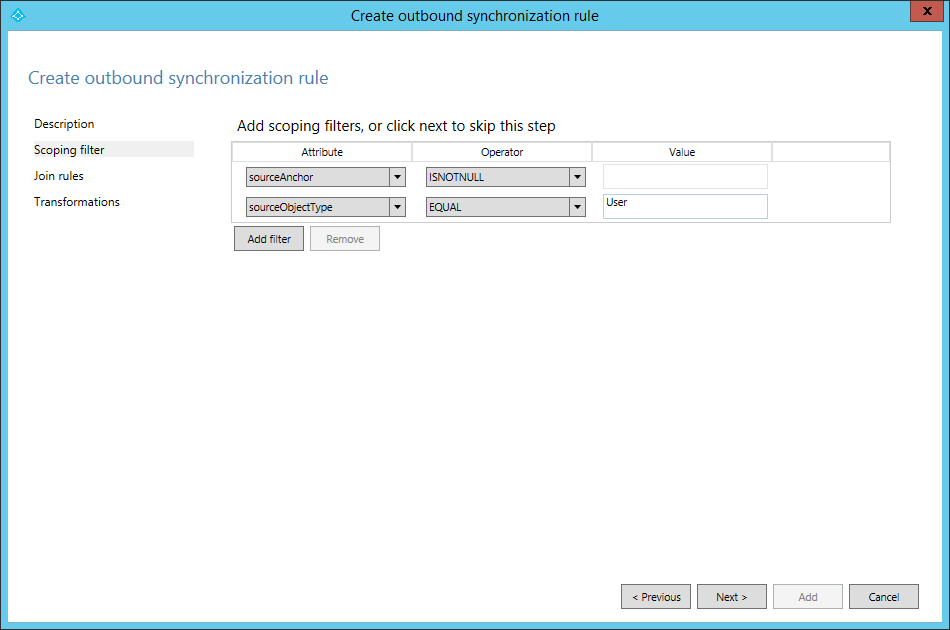
Task: Click the Operator column header
Action: (502, 152)
